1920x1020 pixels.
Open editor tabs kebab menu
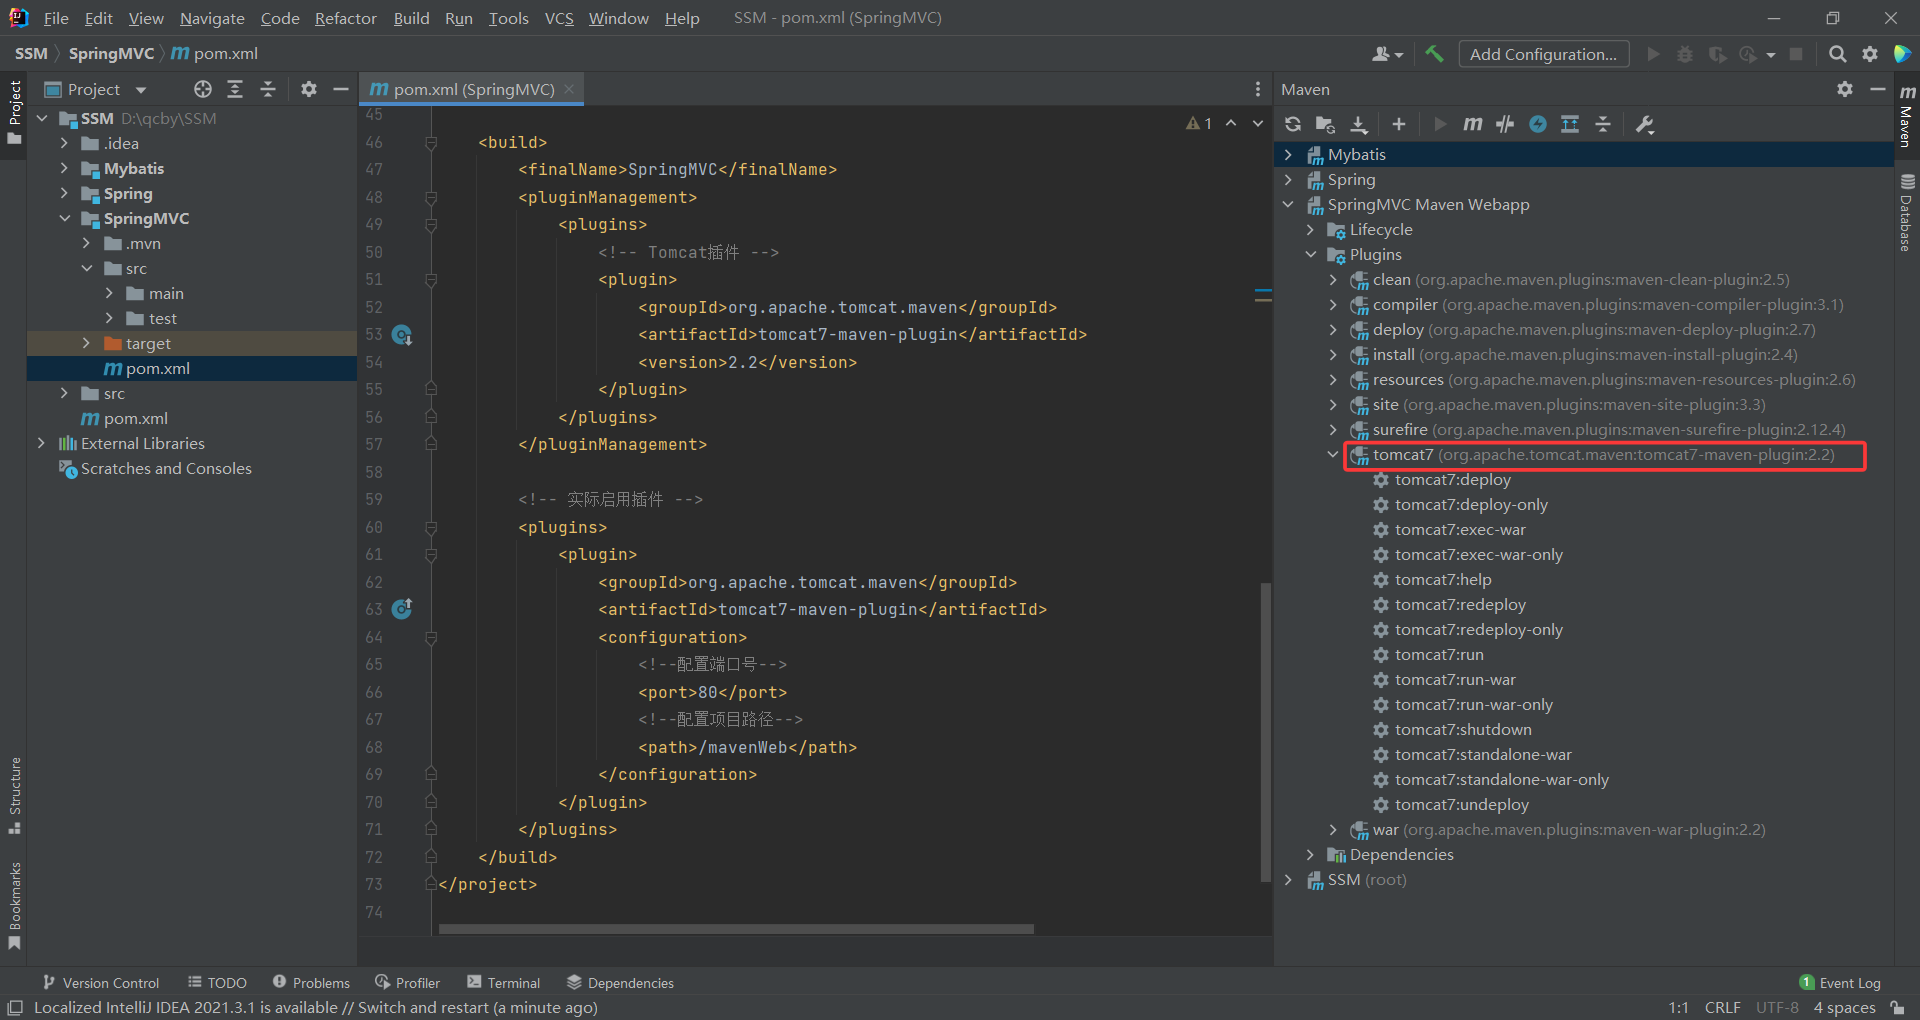pyautogui.click(x=1258, y=89)
